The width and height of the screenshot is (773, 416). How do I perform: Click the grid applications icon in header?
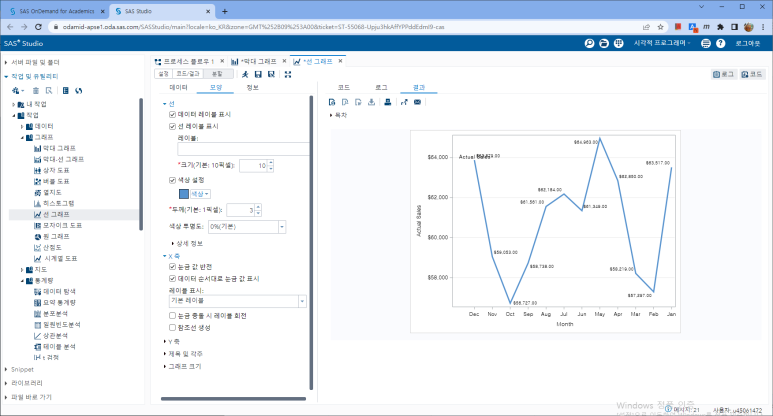pos(619,43)
